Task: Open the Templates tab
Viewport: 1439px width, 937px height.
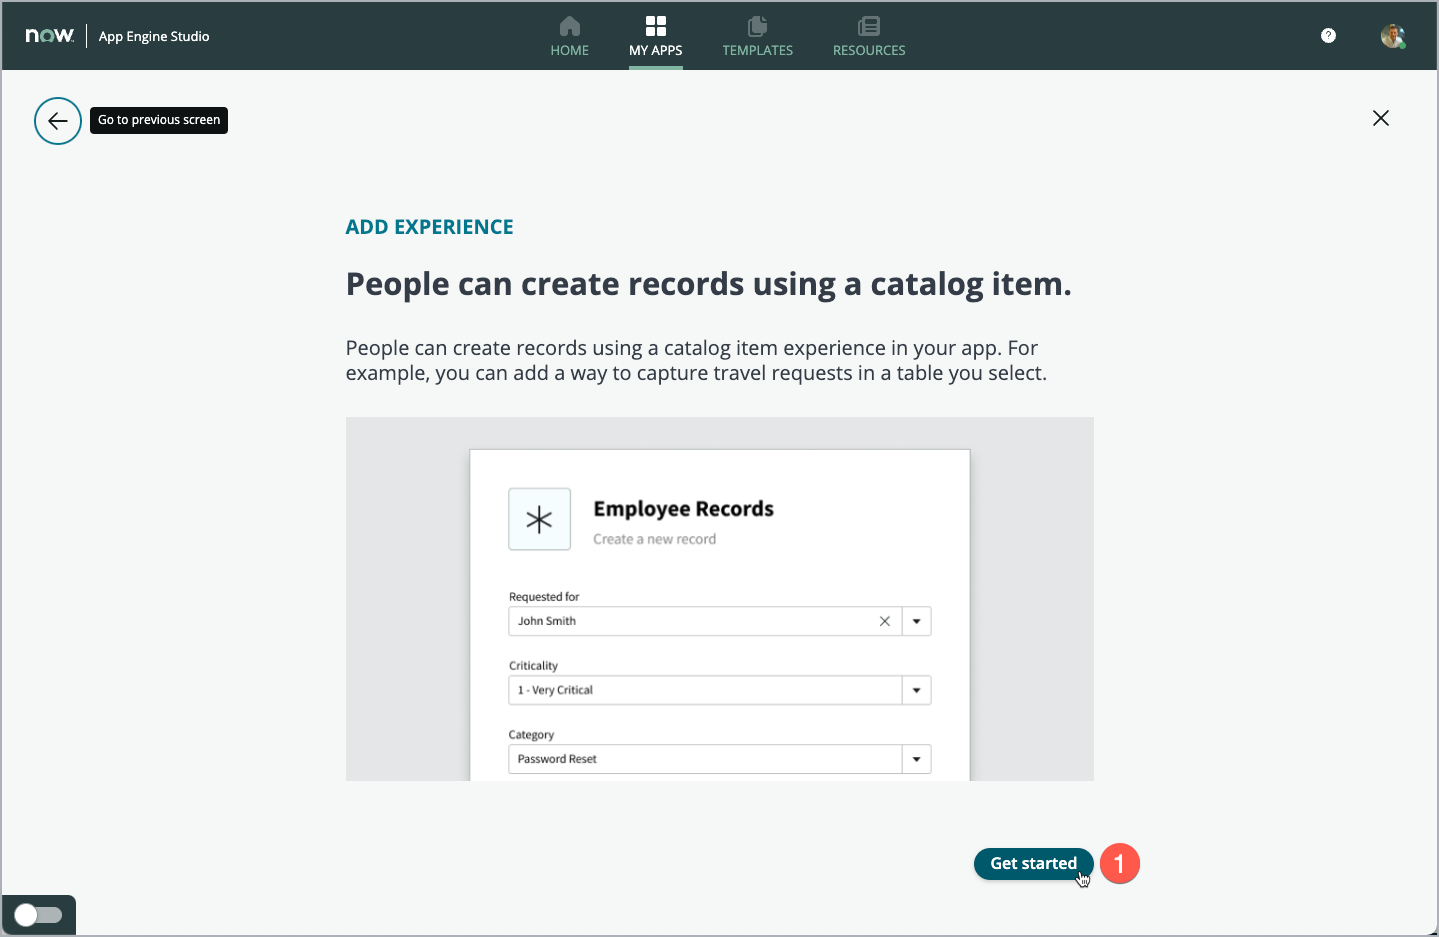Action: pos(757,36)
